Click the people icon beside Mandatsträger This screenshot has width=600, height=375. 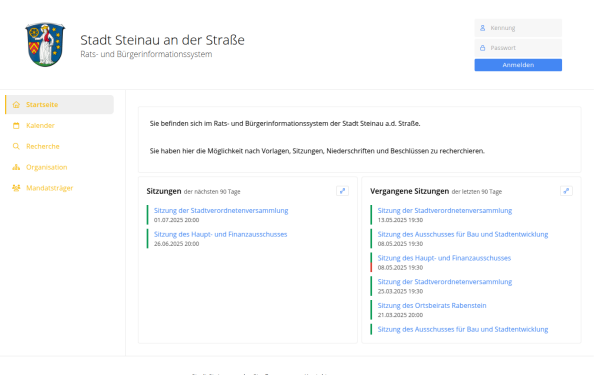point(16,188)
